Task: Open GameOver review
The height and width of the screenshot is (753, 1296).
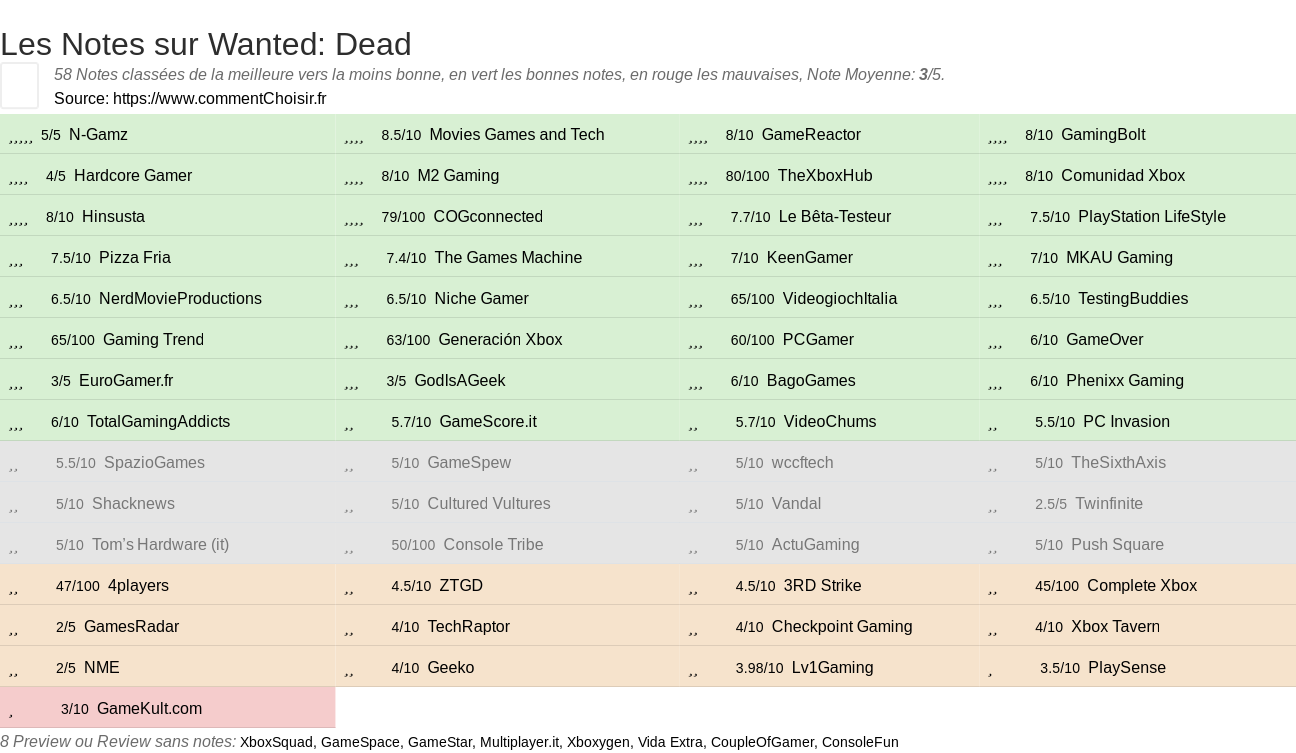Action: click(1105, 339)
